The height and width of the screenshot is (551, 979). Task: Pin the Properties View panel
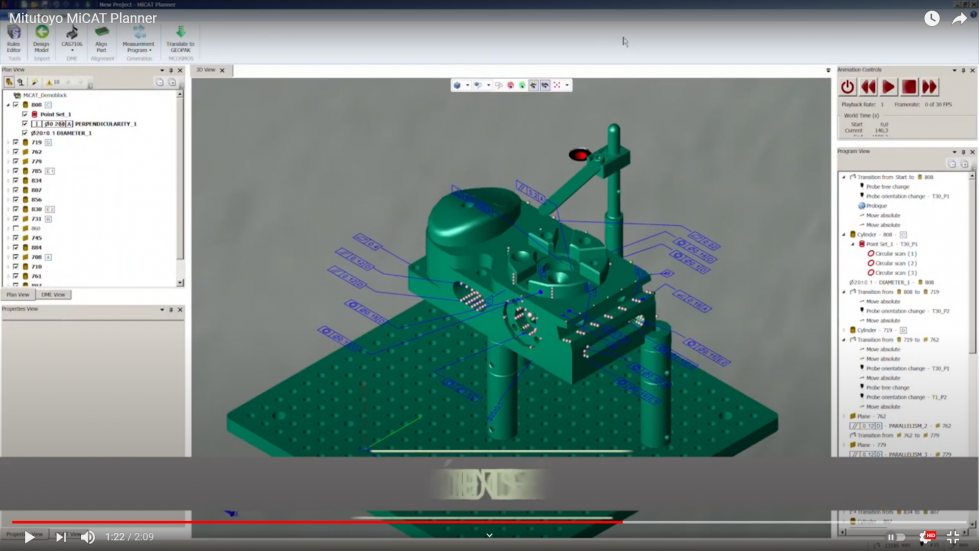(171, 310)
